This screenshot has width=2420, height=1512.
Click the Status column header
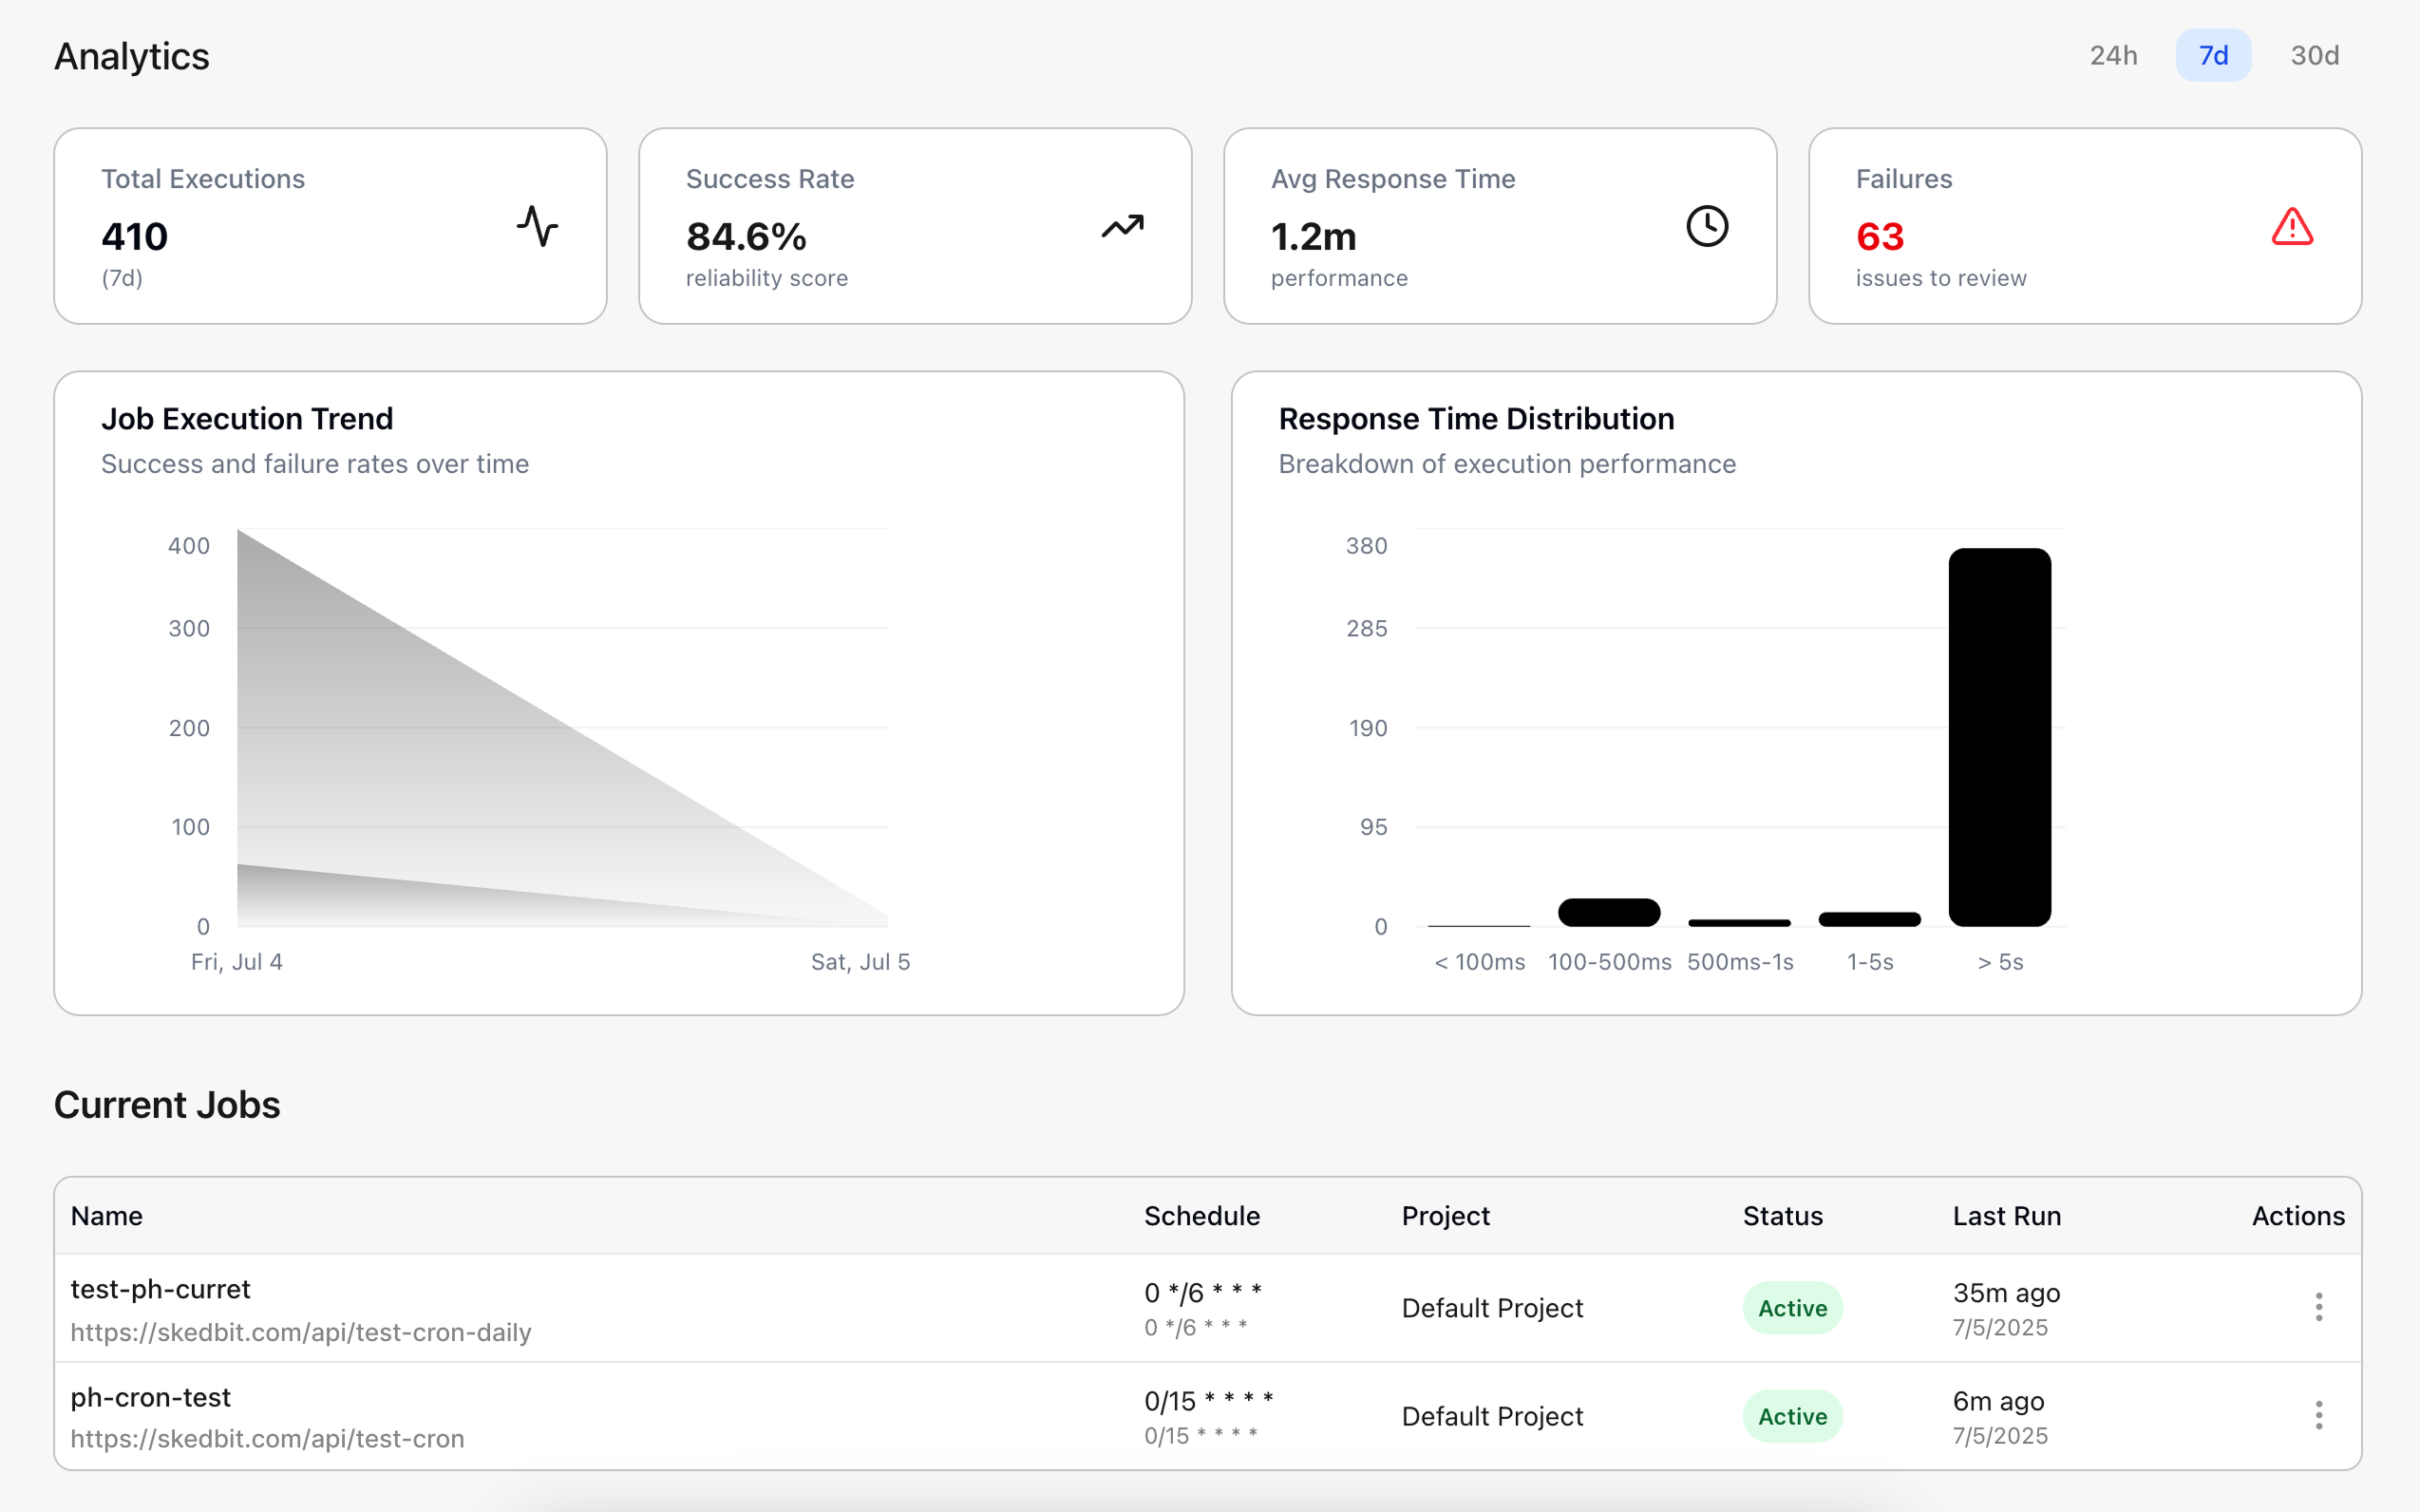click(1782, 1216)
